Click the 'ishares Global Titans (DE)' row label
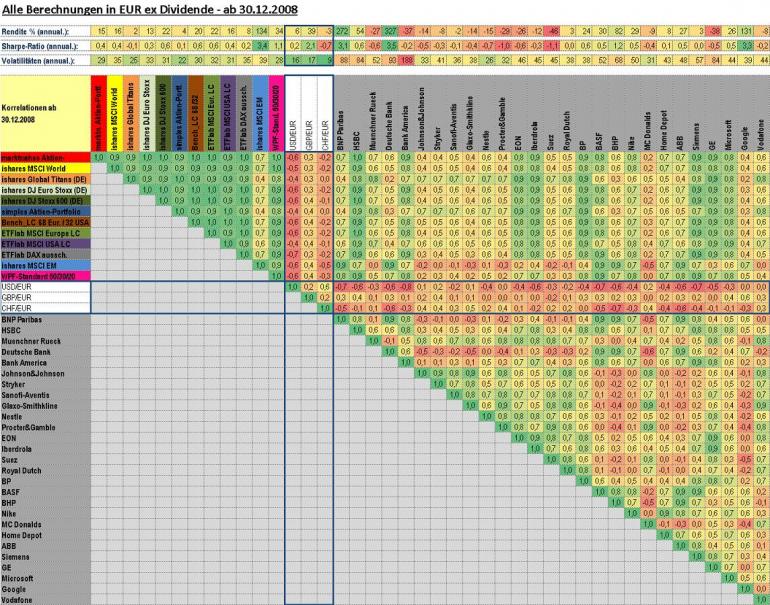Viewport: 770px width, 605px height. point(46,179)
